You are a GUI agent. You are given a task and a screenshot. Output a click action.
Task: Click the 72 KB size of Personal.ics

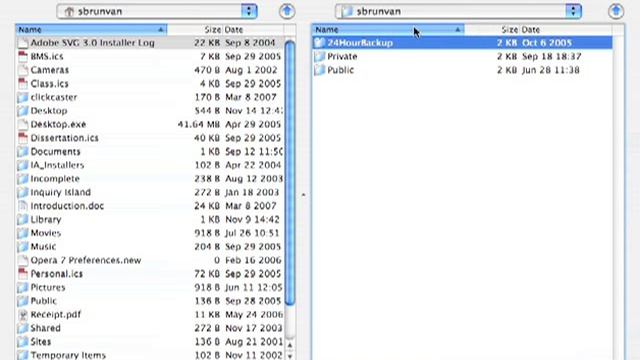pyautogui.click(x=207, y=273)
